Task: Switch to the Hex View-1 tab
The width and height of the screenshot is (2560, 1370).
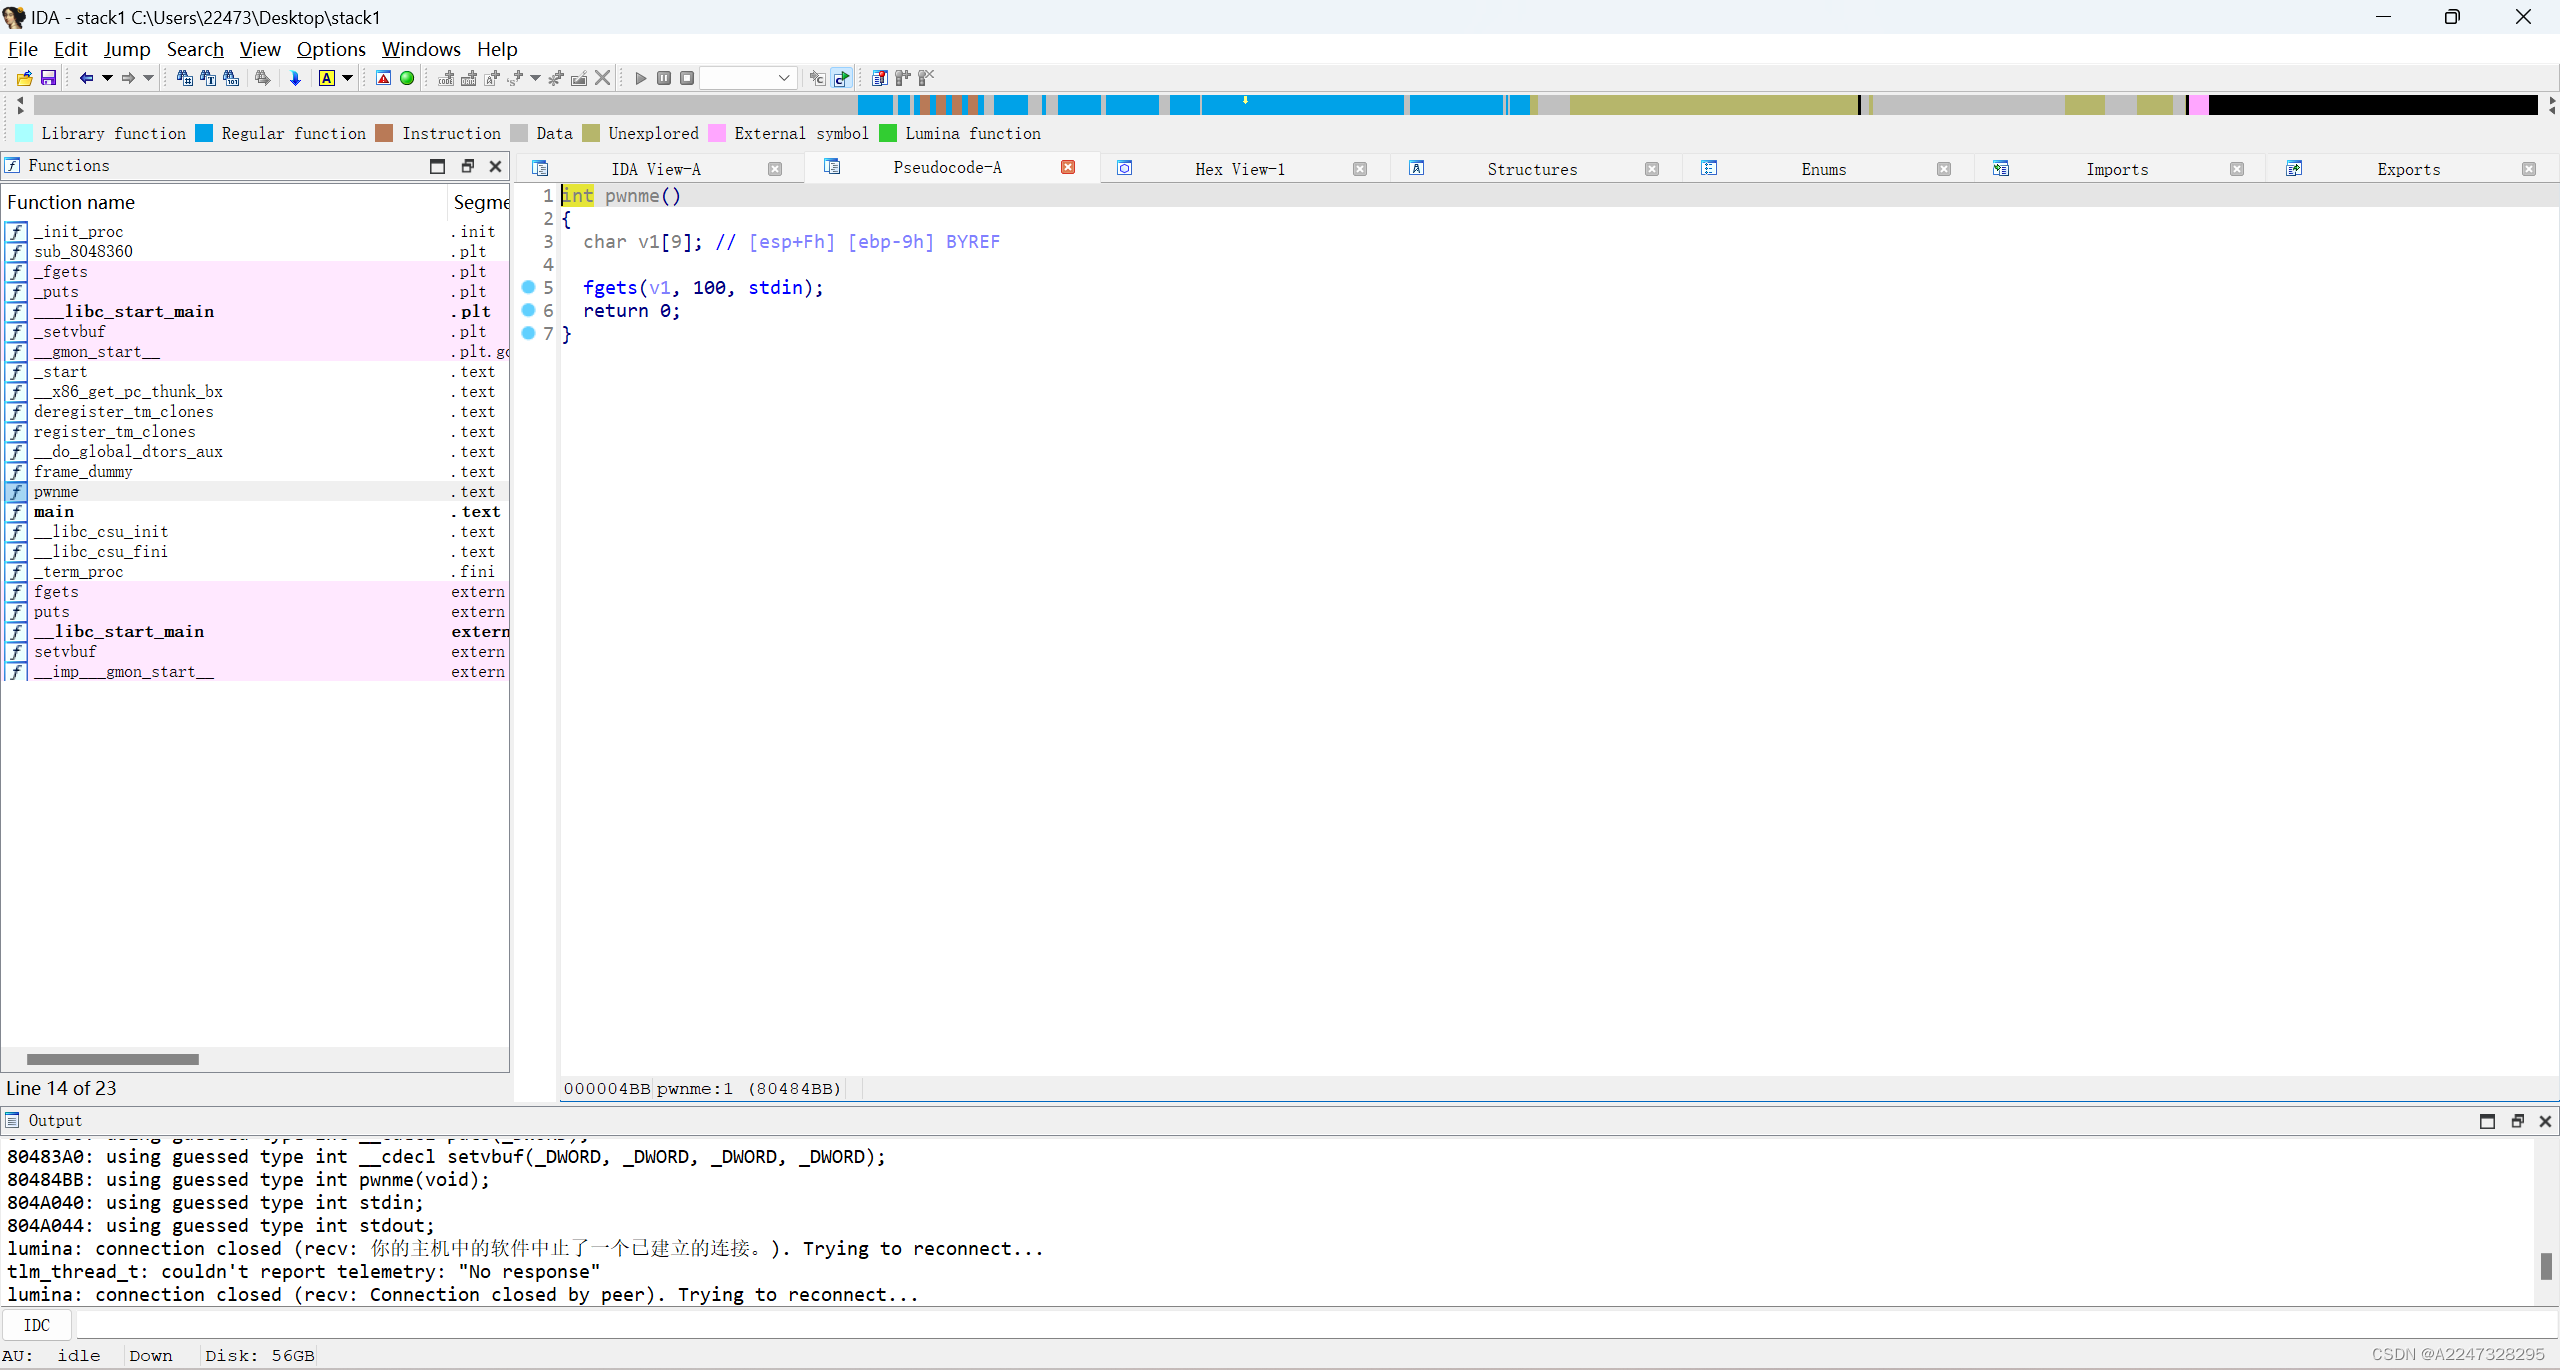Action: pos(1240,169)
